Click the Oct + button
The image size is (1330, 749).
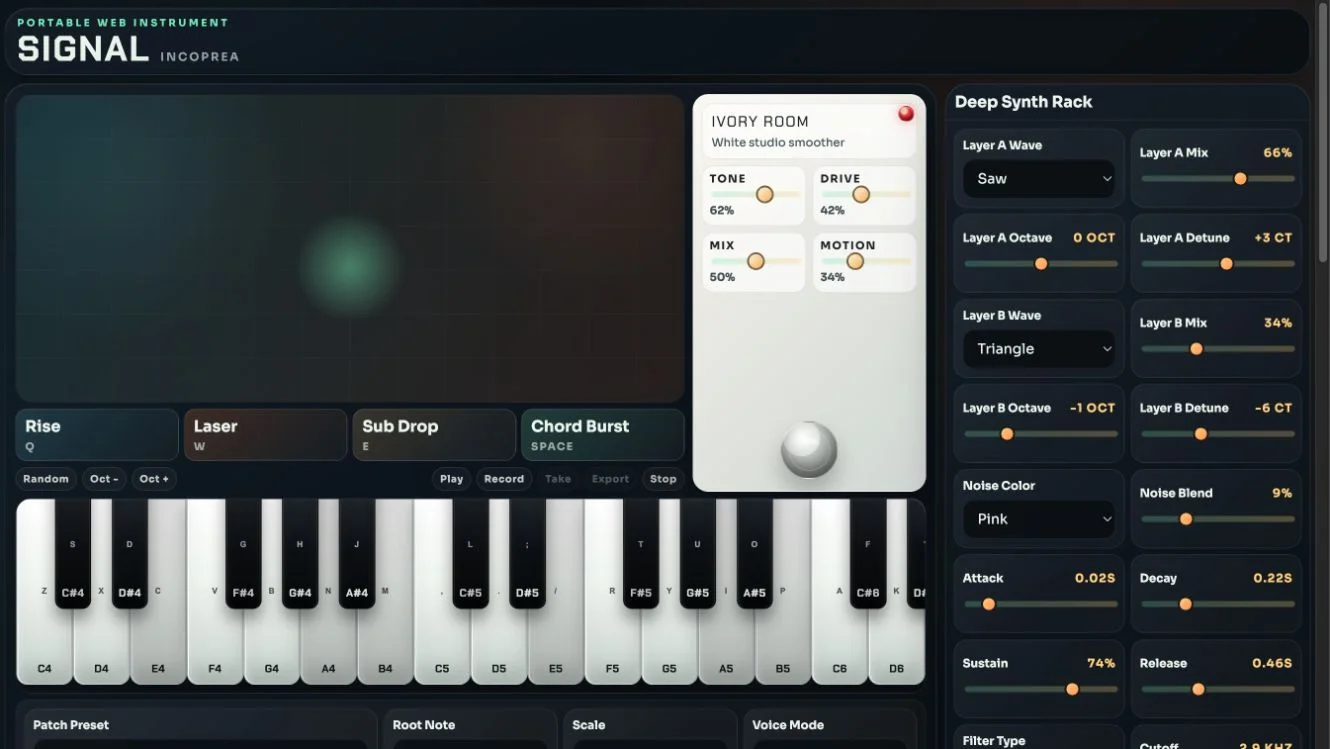tap(154, 479)
